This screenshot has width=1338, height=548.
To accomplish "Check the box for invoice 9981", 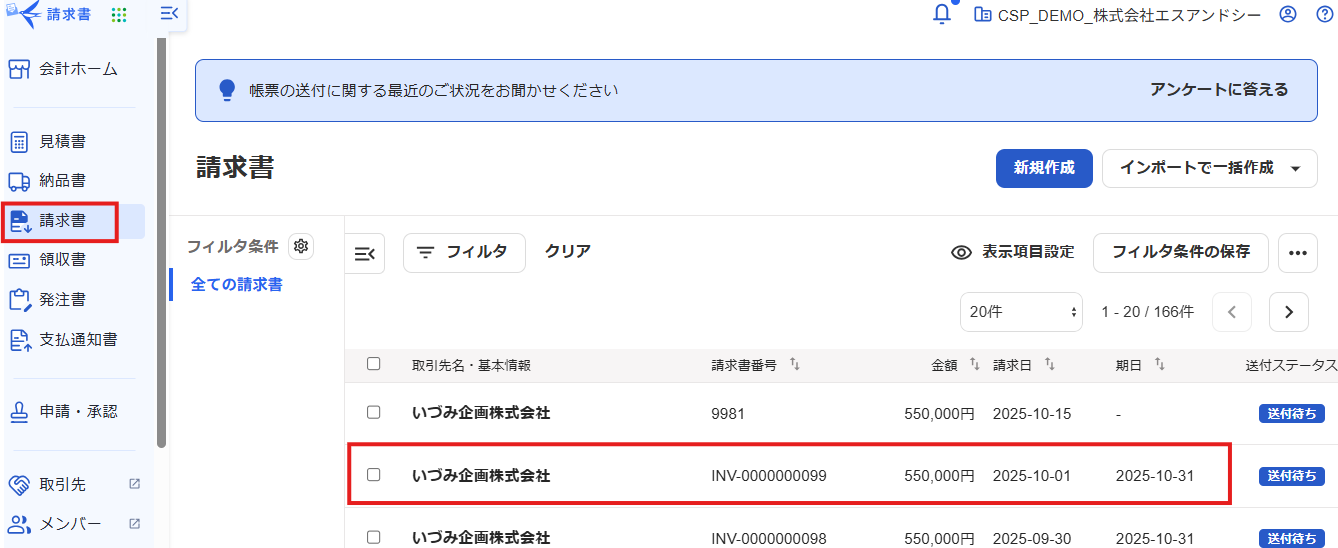I will [x=374, y=412].
